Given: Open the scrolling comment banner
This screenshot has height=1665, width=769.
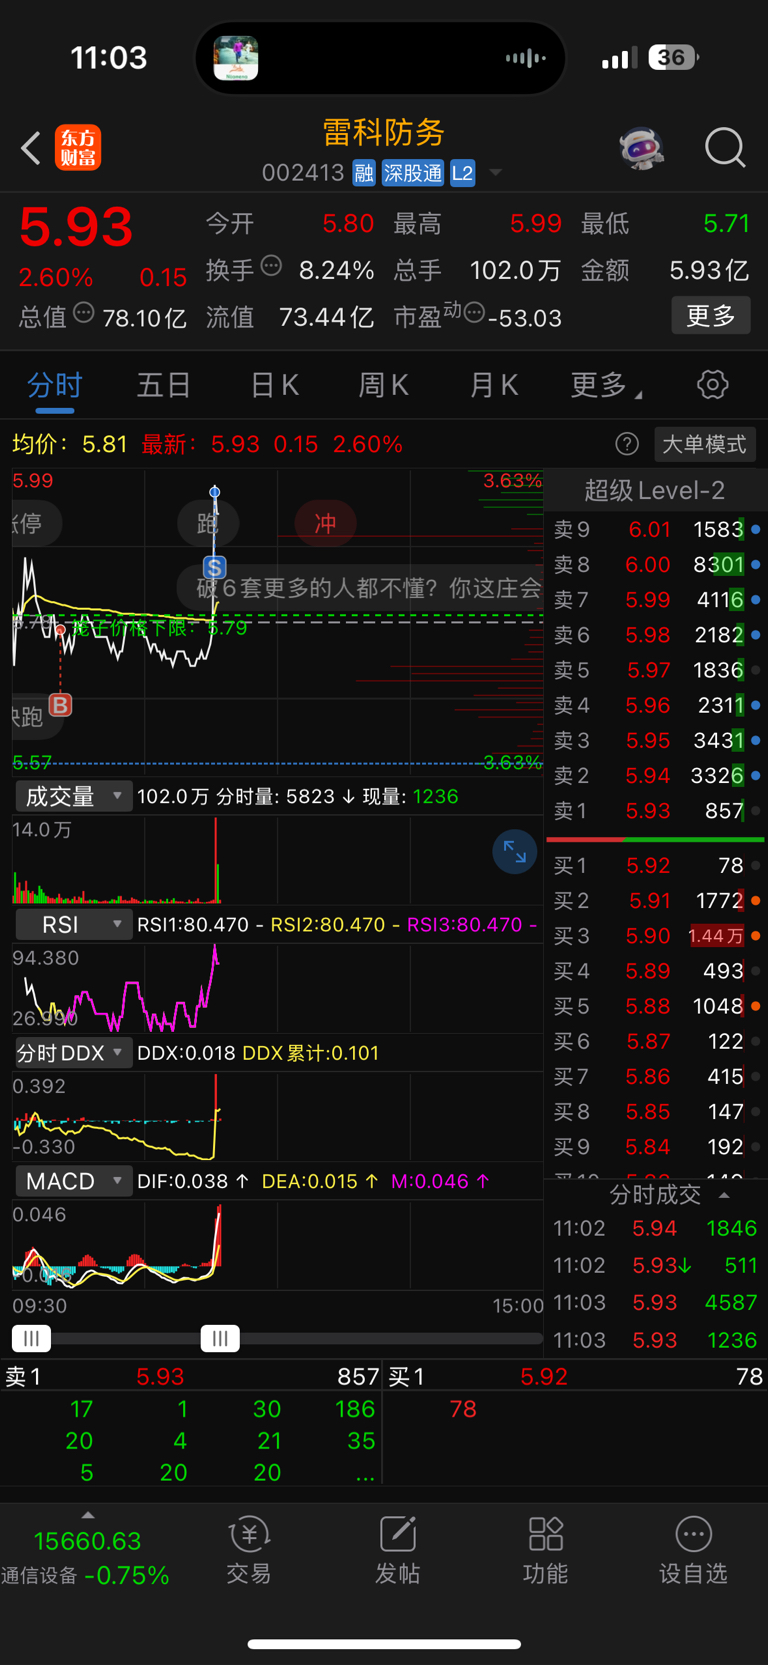Looking at the screenshot, I should (362, 587).
